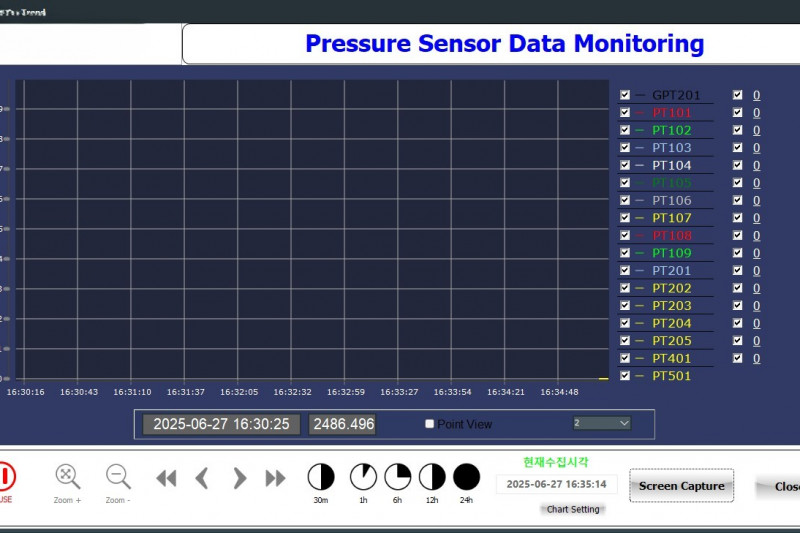Toggle the PT501 sensor checkbox
The width and height of the screenshot is (800, 533).
coord(625,376)
